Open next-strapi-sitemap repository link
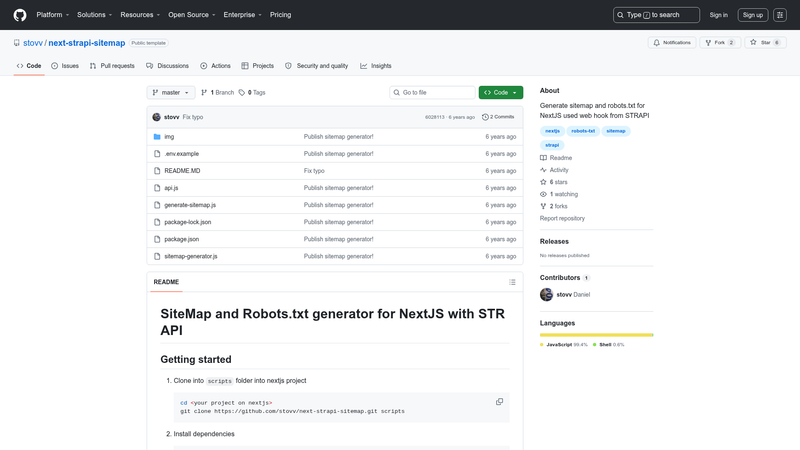Screen dimensions: 800x450 (87, 43)
